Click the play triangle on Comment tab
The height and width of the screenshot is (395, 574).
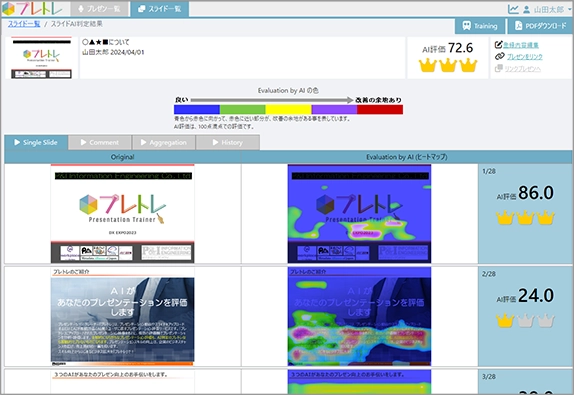pos(83,142)
